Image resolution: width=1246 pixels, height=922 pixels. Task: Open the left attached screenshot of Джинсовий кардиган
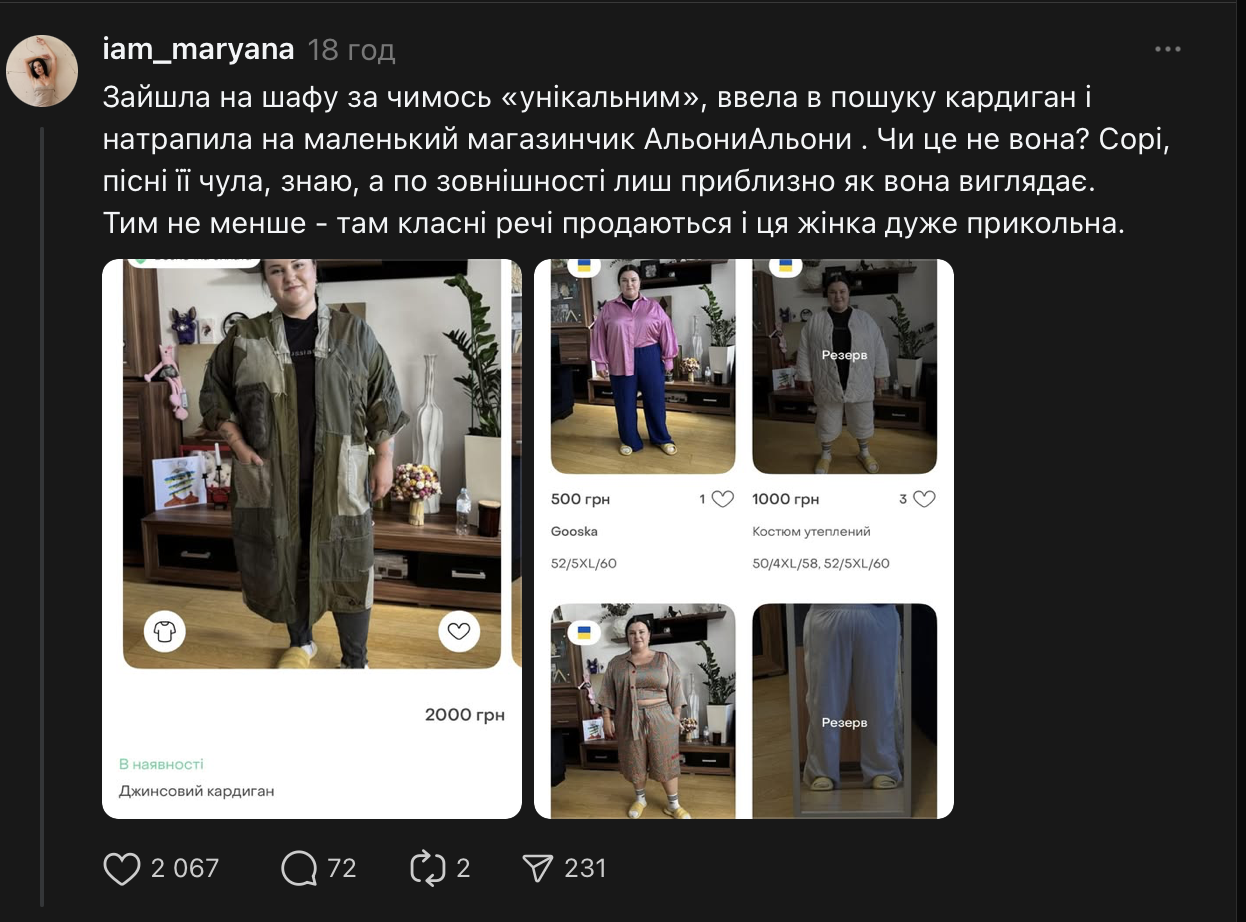click(x=312, y=539)
